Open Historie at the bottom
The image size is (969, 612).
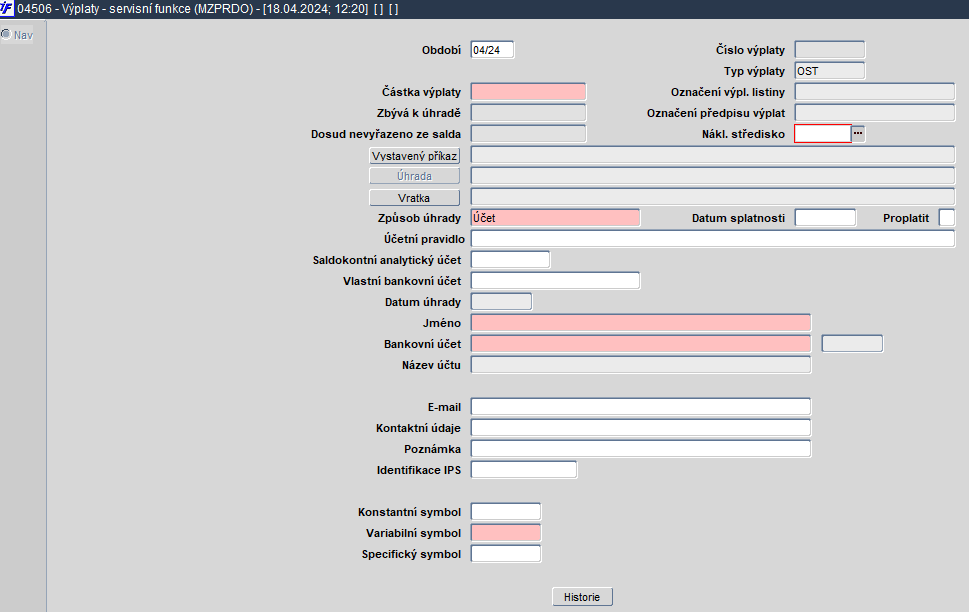click(582, 597)
